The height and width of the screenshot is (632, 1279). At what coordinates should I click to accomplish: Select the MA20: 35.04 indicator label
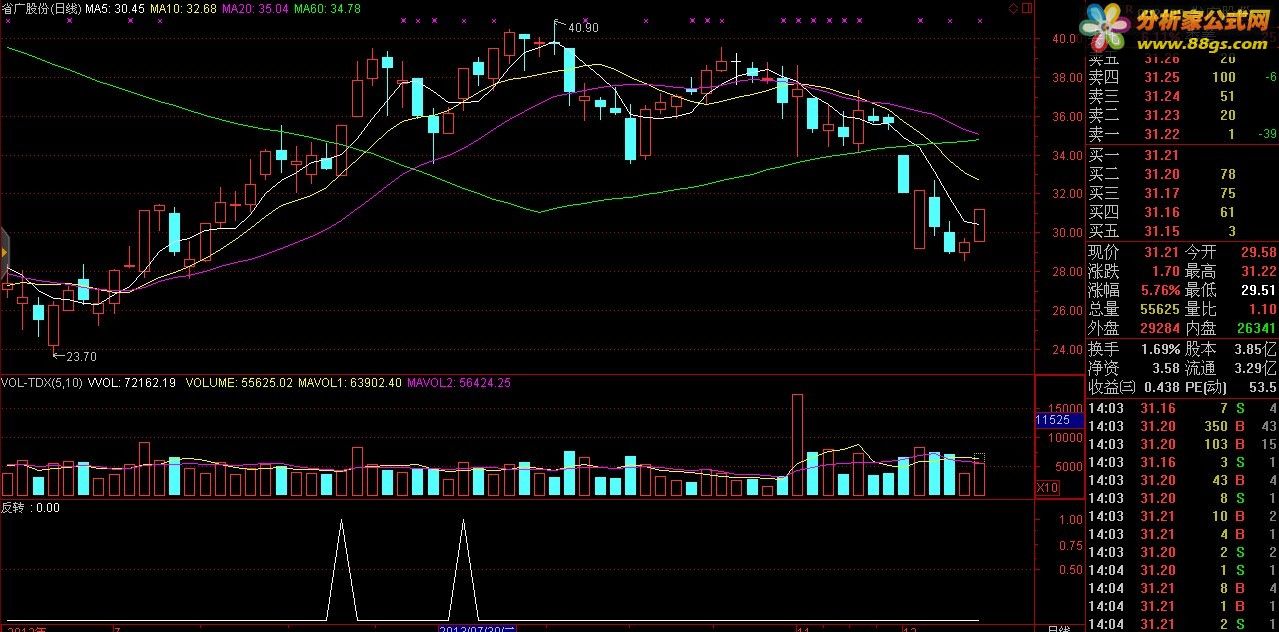point(256,8)
